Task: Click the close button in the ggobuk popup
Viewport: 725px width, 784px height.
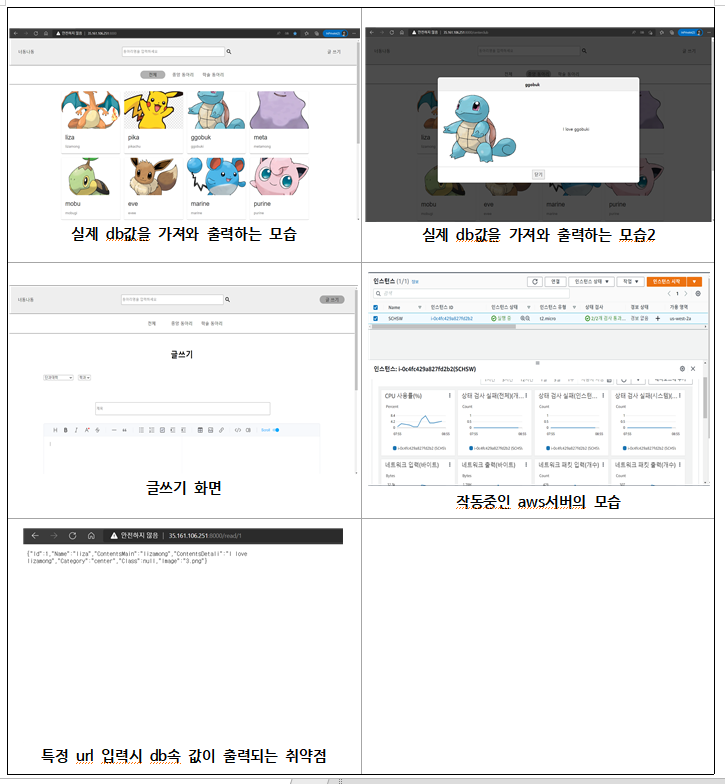Action: (x=538, y=174)
